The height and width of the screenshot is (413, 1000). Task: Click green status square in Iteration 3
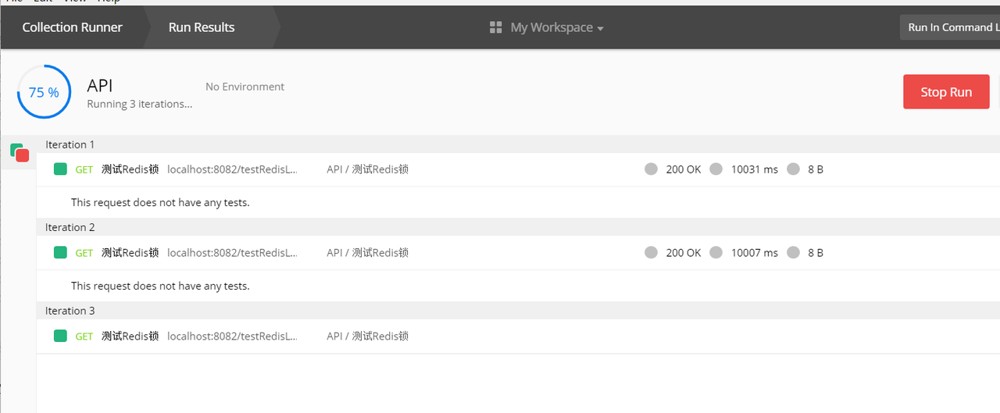[61, 336]
